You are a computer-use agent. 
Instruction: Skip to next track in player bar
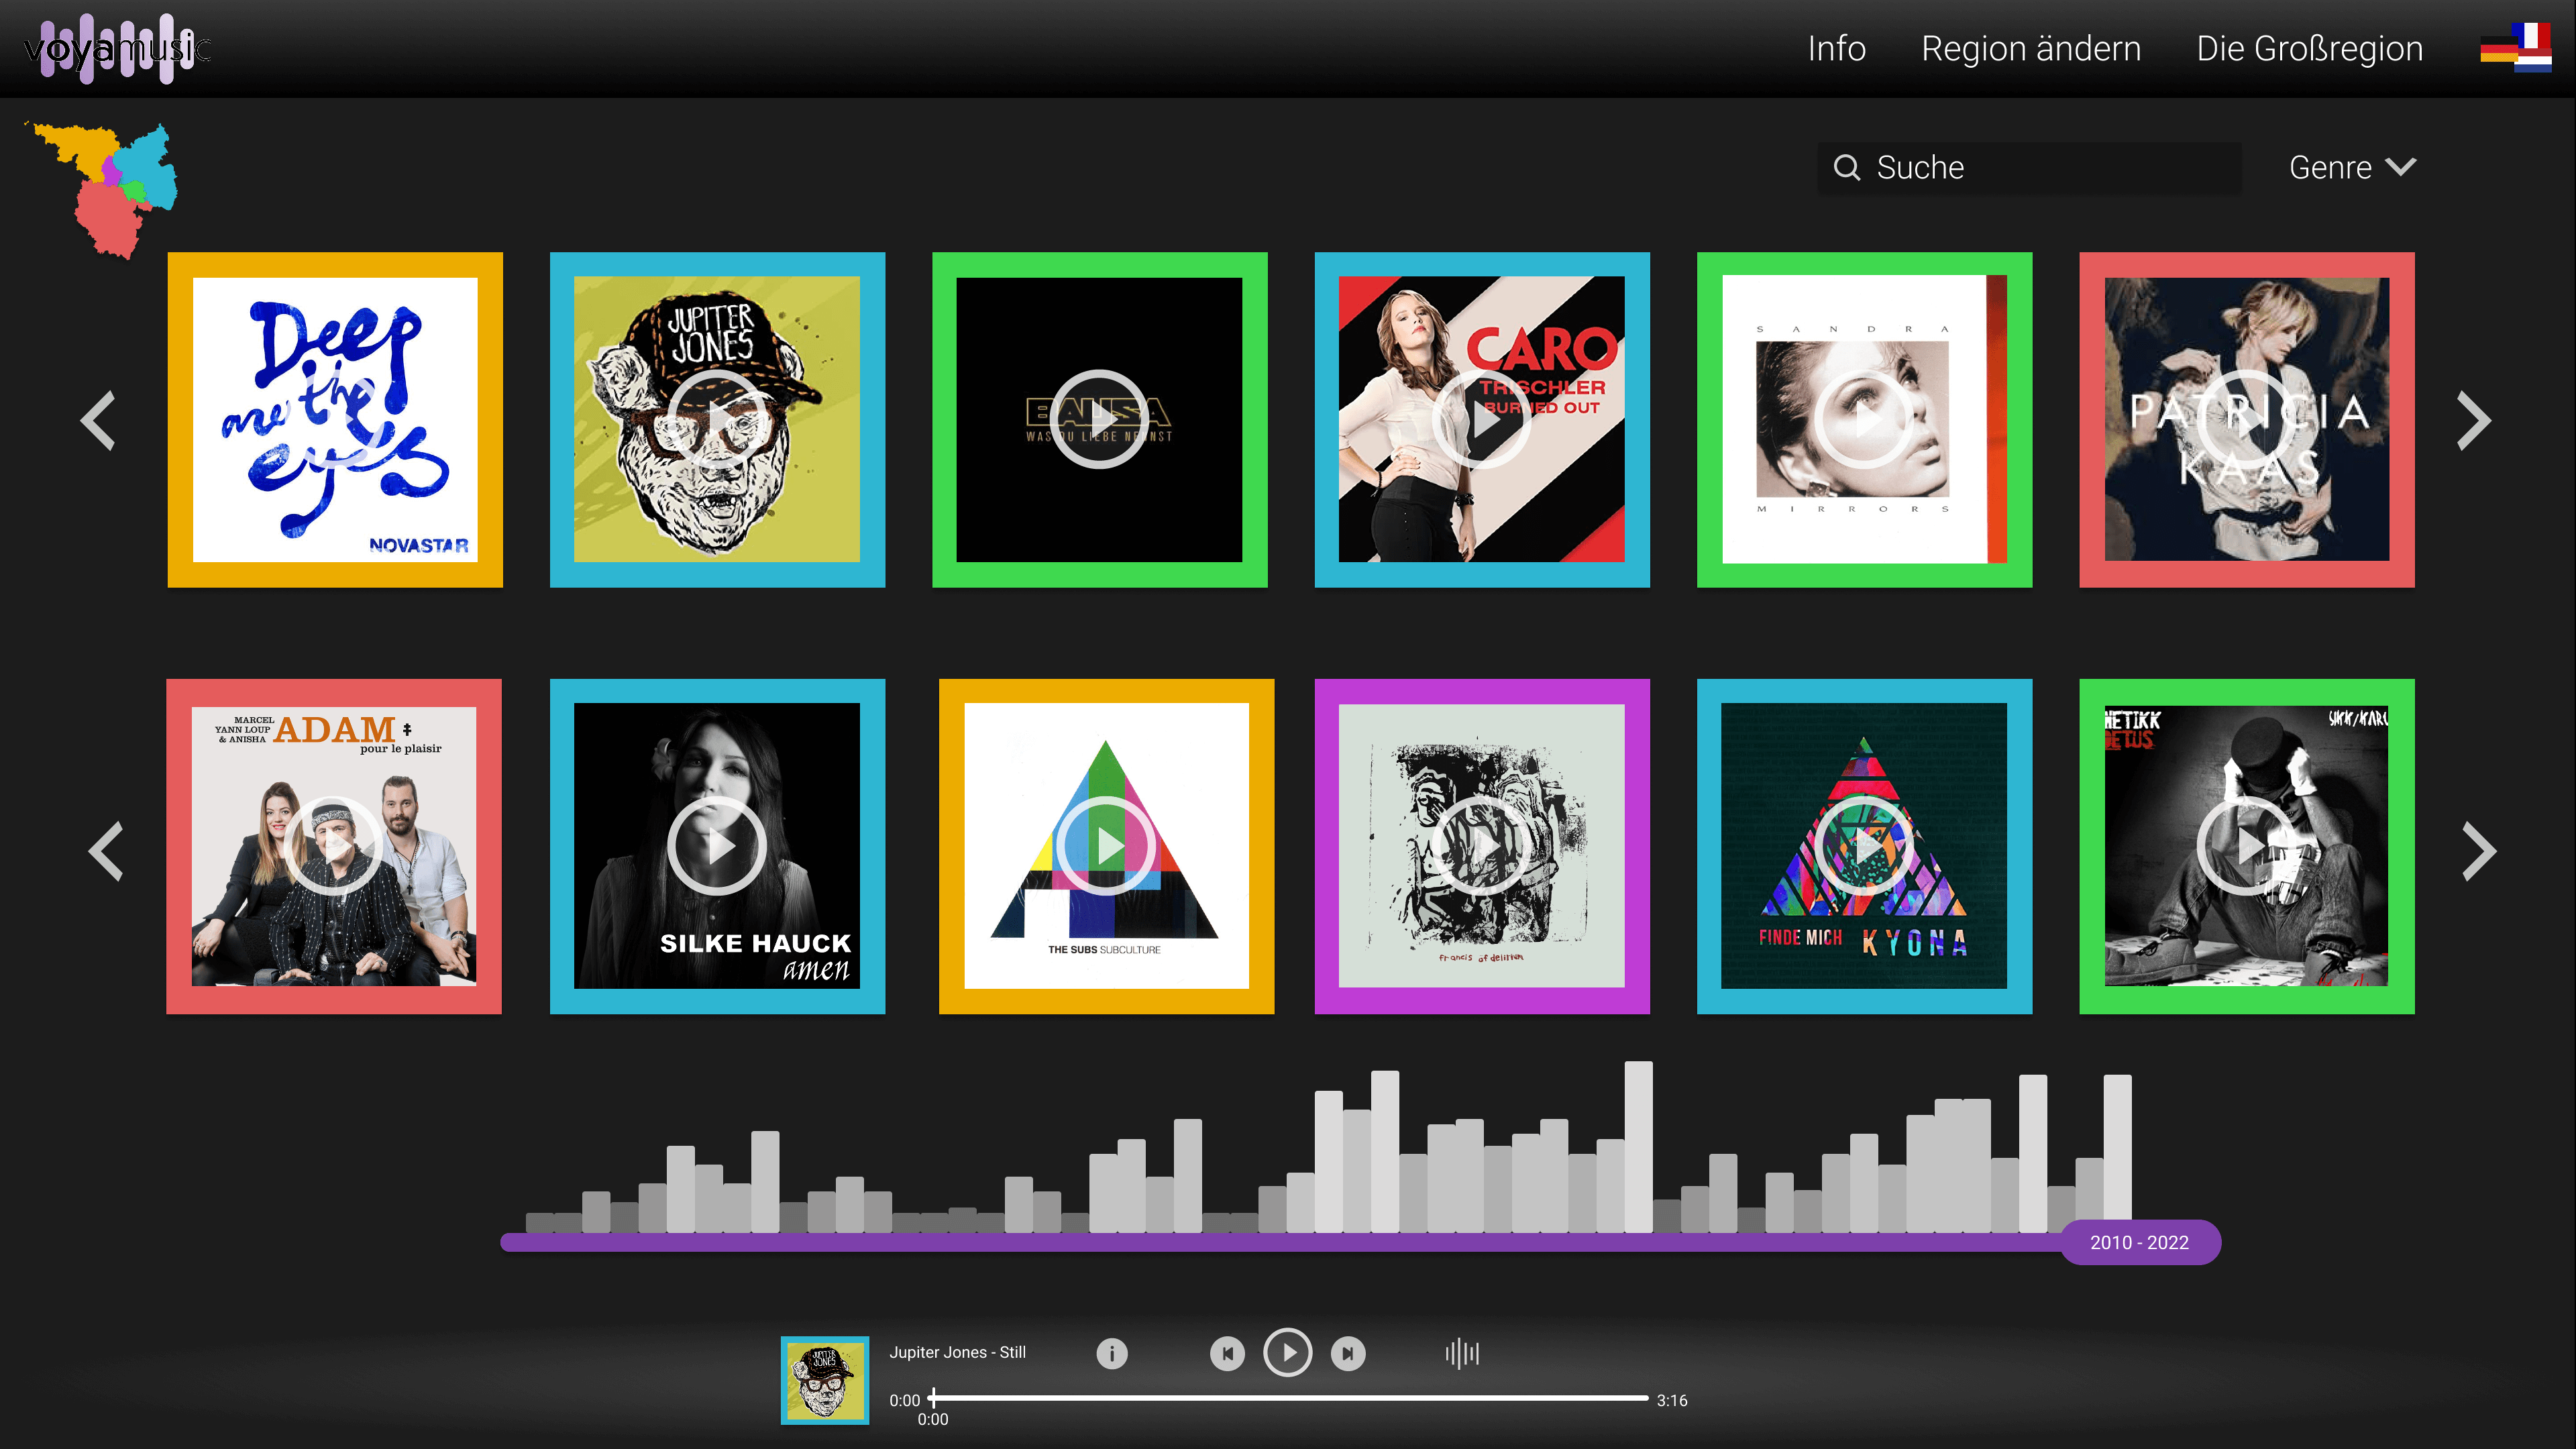[1348, 1353]
